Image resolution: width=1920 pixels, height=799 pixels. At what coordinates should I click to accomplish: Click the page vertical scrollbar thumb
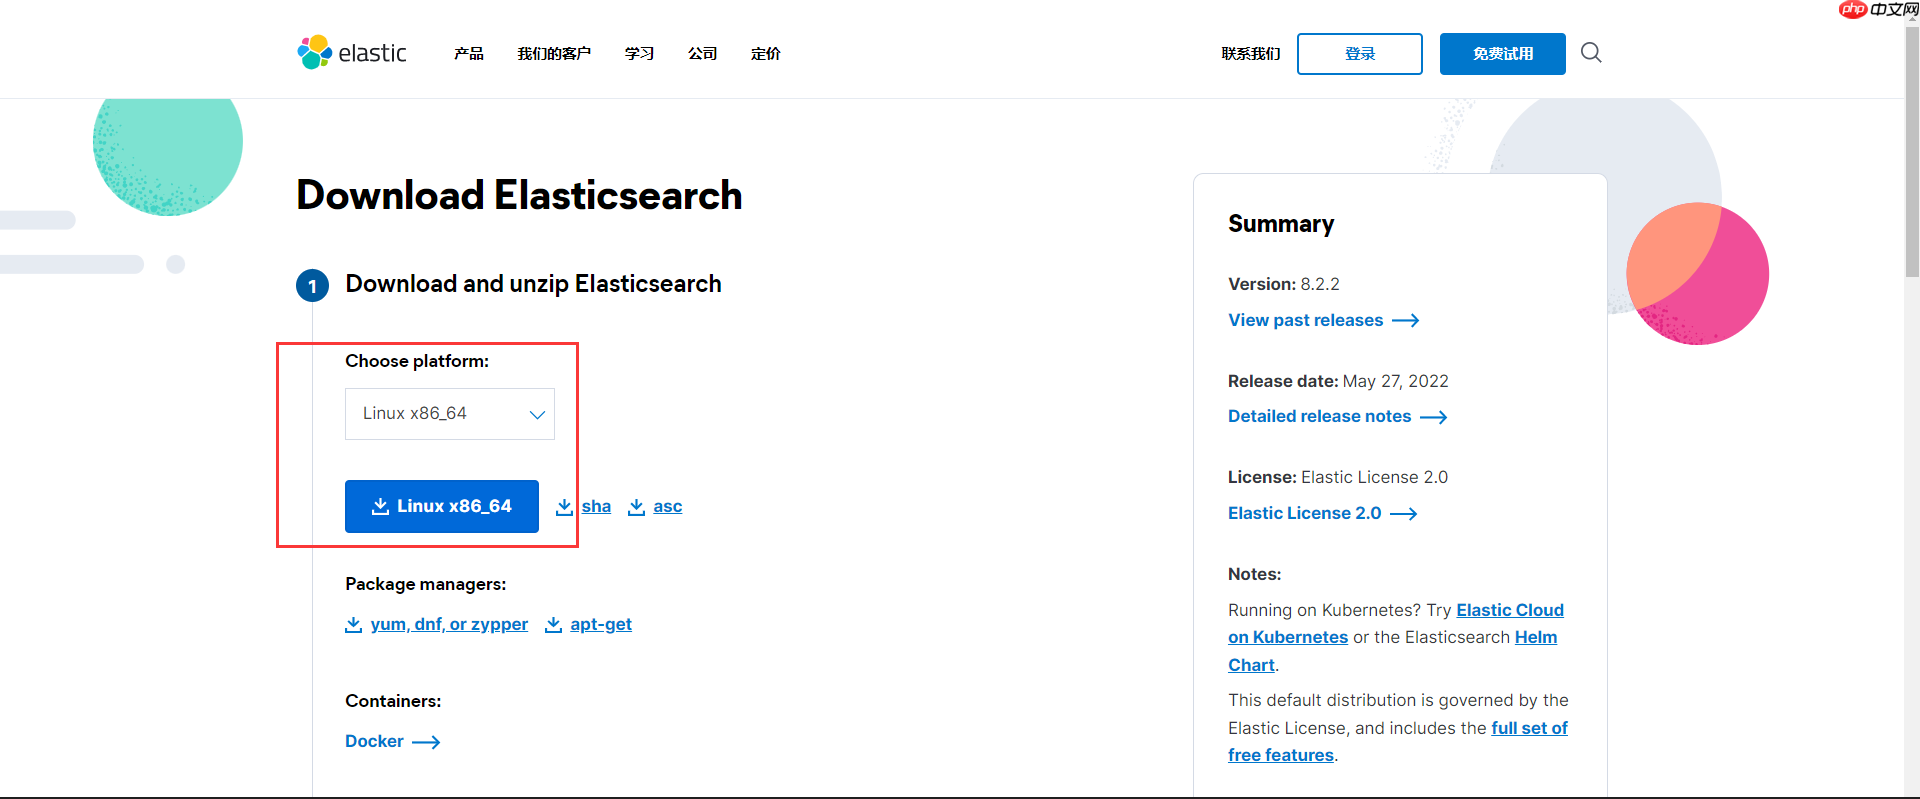click(1912, 150)
